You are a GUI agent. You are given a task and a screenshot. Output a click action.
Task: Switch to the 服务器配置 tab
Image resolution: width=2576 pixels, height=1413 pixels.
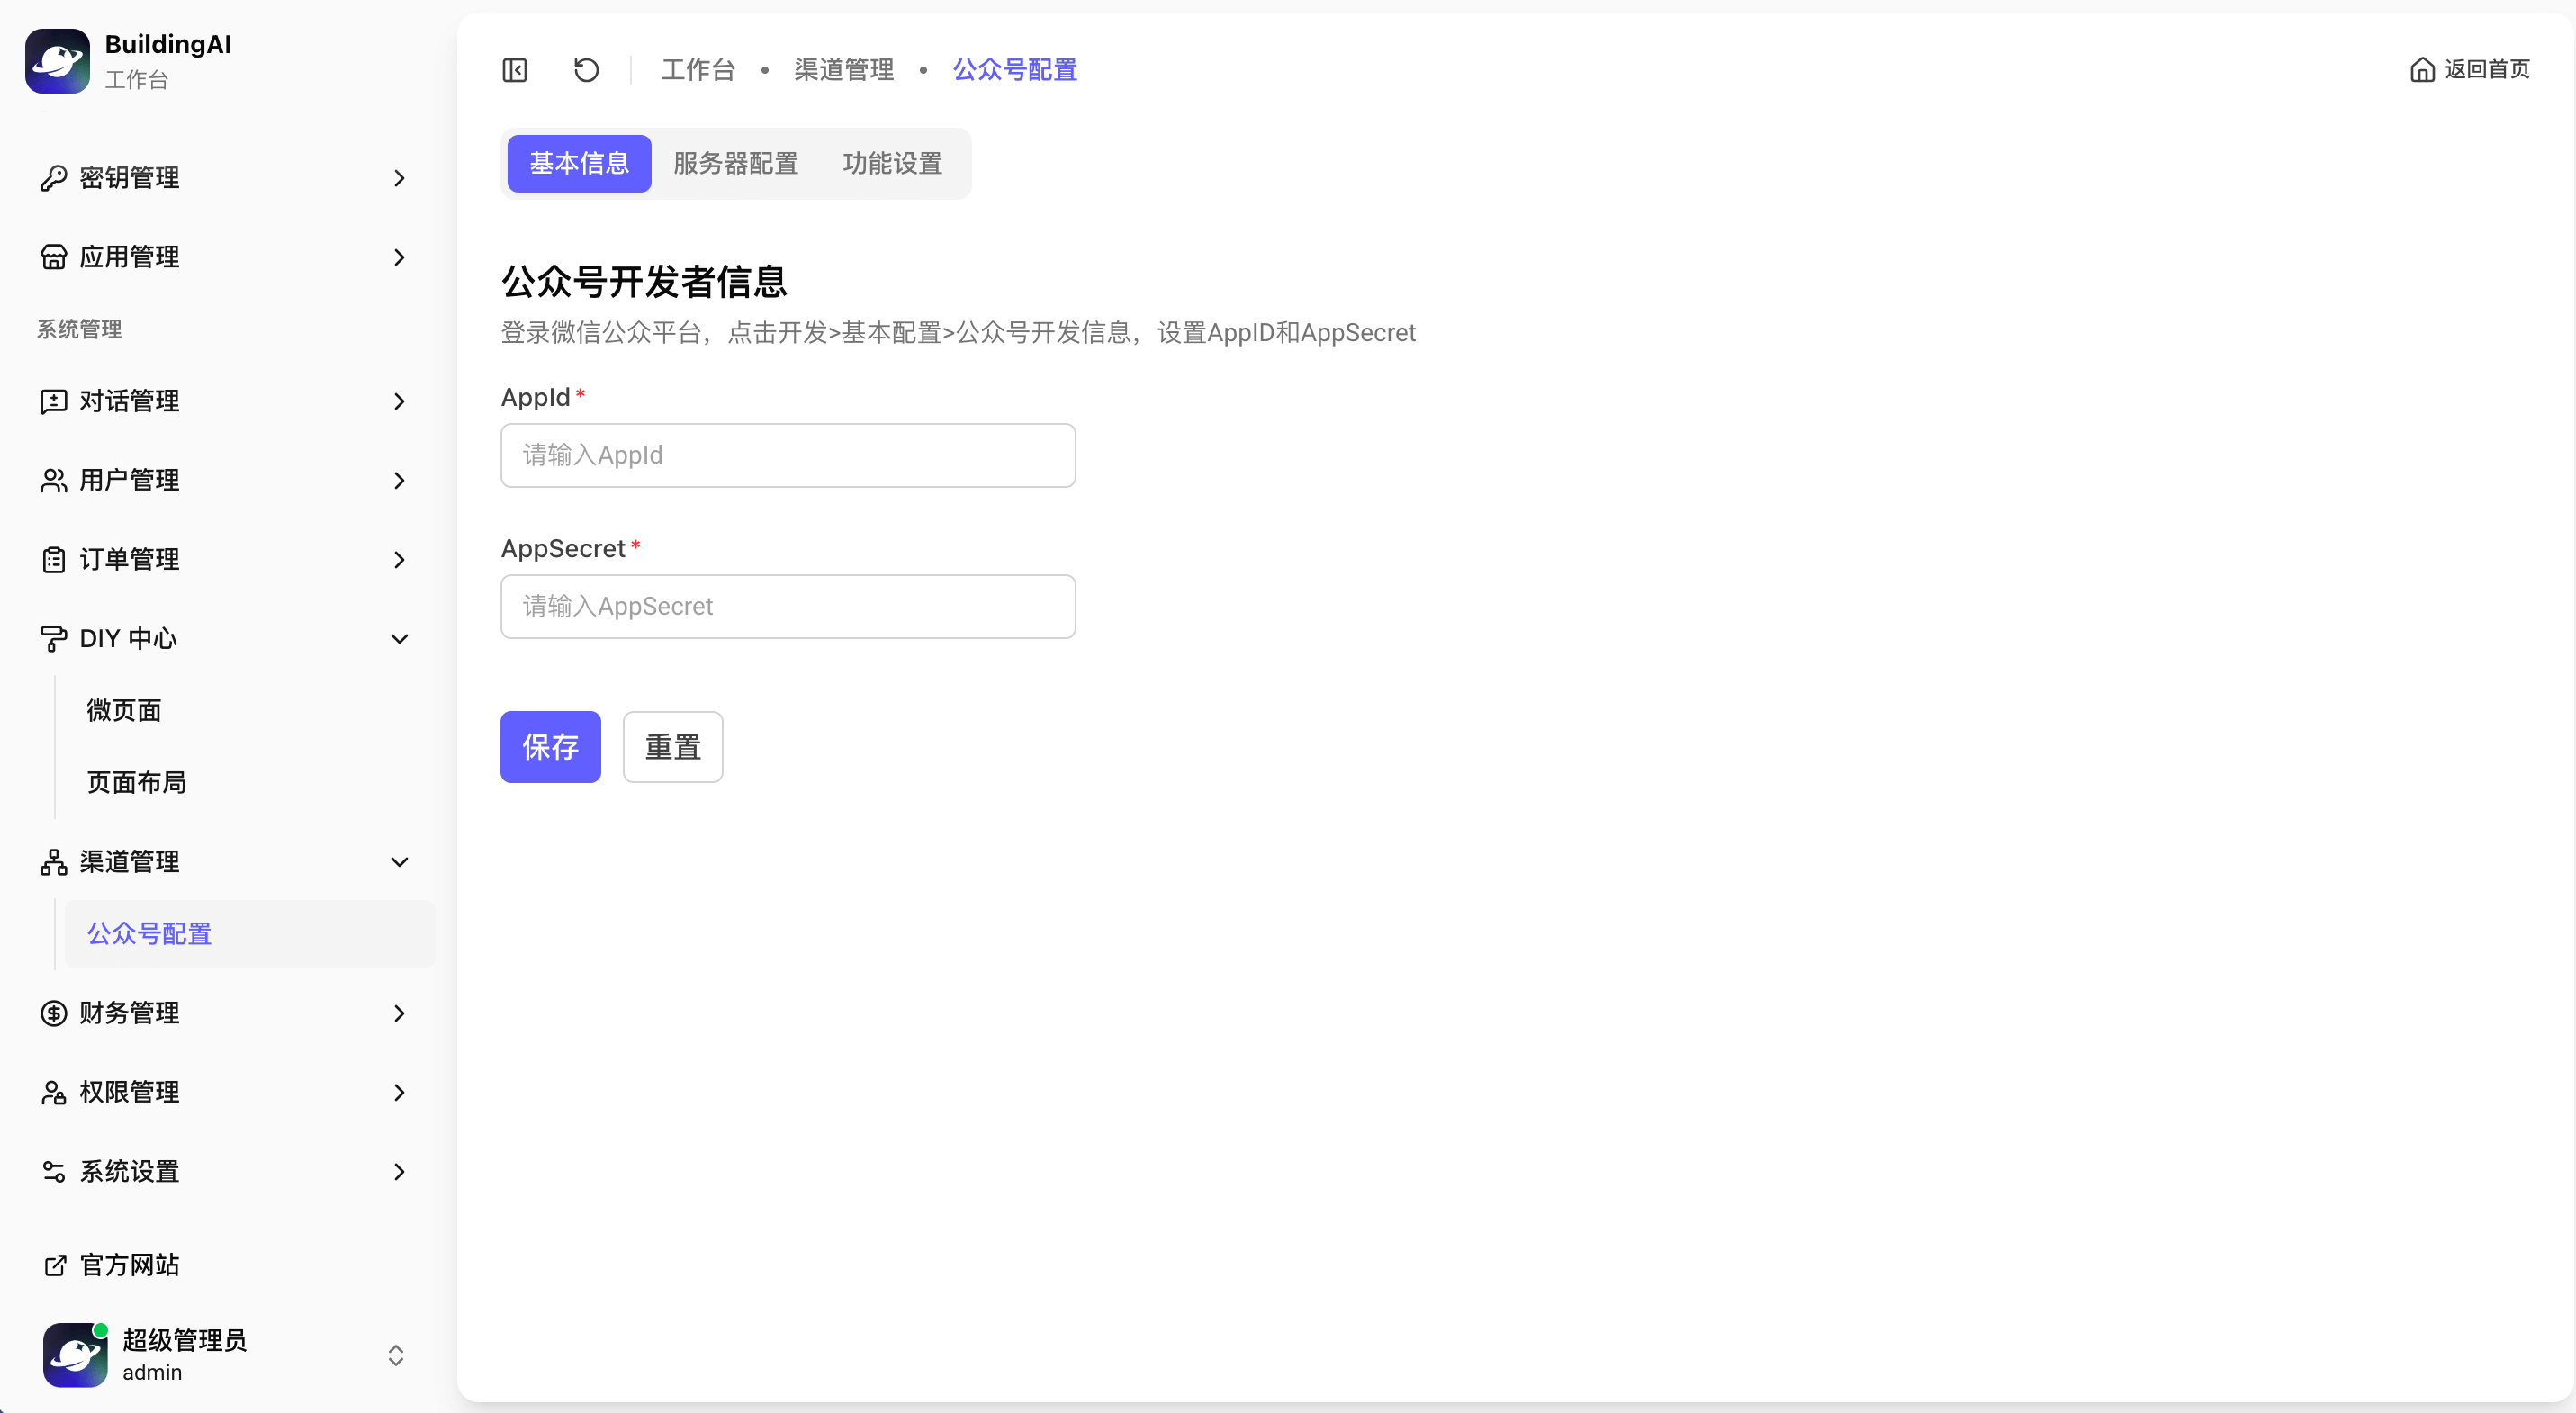coord(735,164)
